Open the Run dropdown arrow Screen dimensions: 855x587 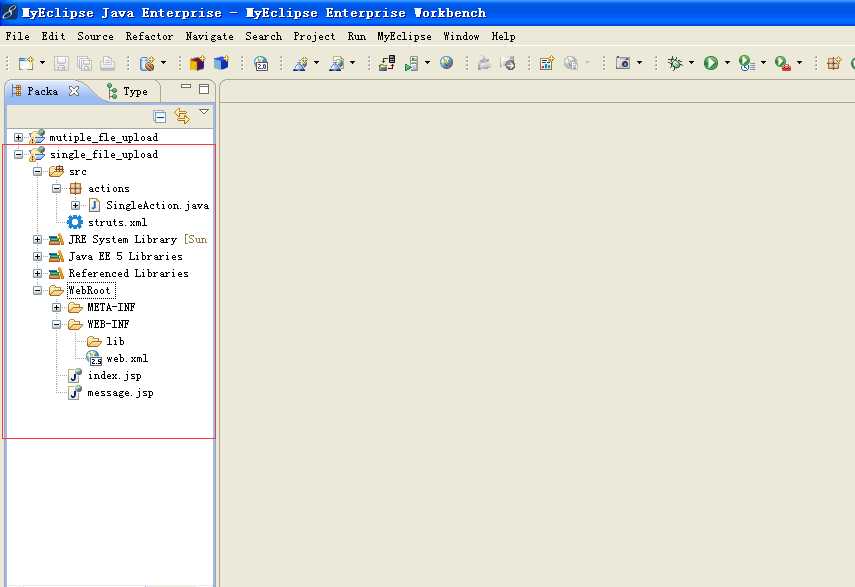pyautogui.click(x=727, y=63)
